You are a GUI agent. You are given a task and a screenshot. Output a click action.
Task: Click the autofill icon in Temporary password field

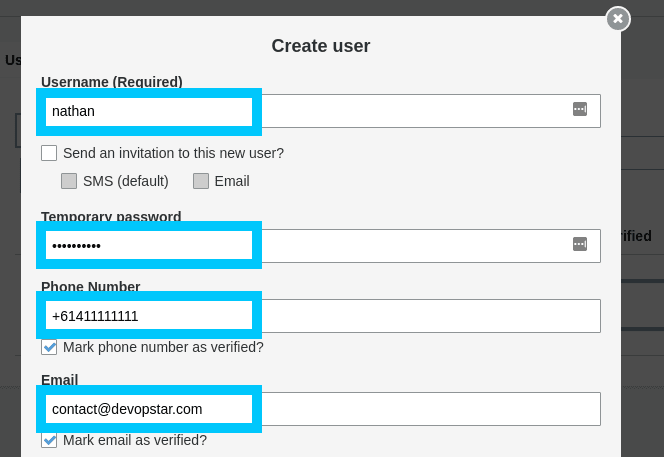coord(579,244)
